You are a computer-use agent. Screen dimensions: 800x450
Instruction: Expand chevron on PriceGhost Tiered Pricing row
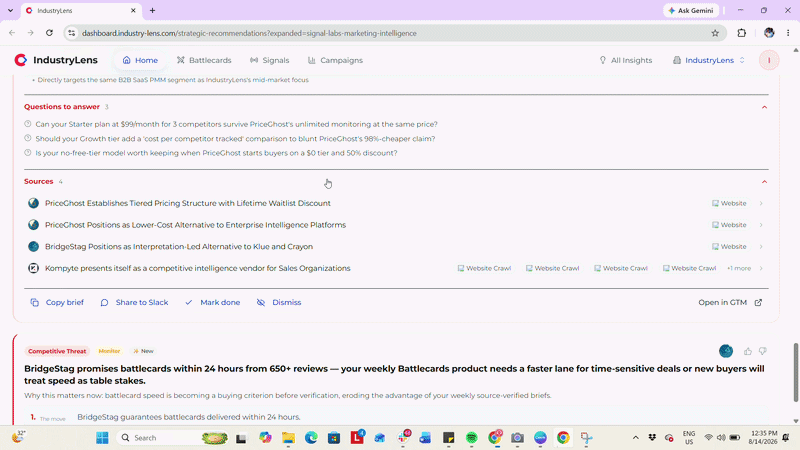click(761, 203)
